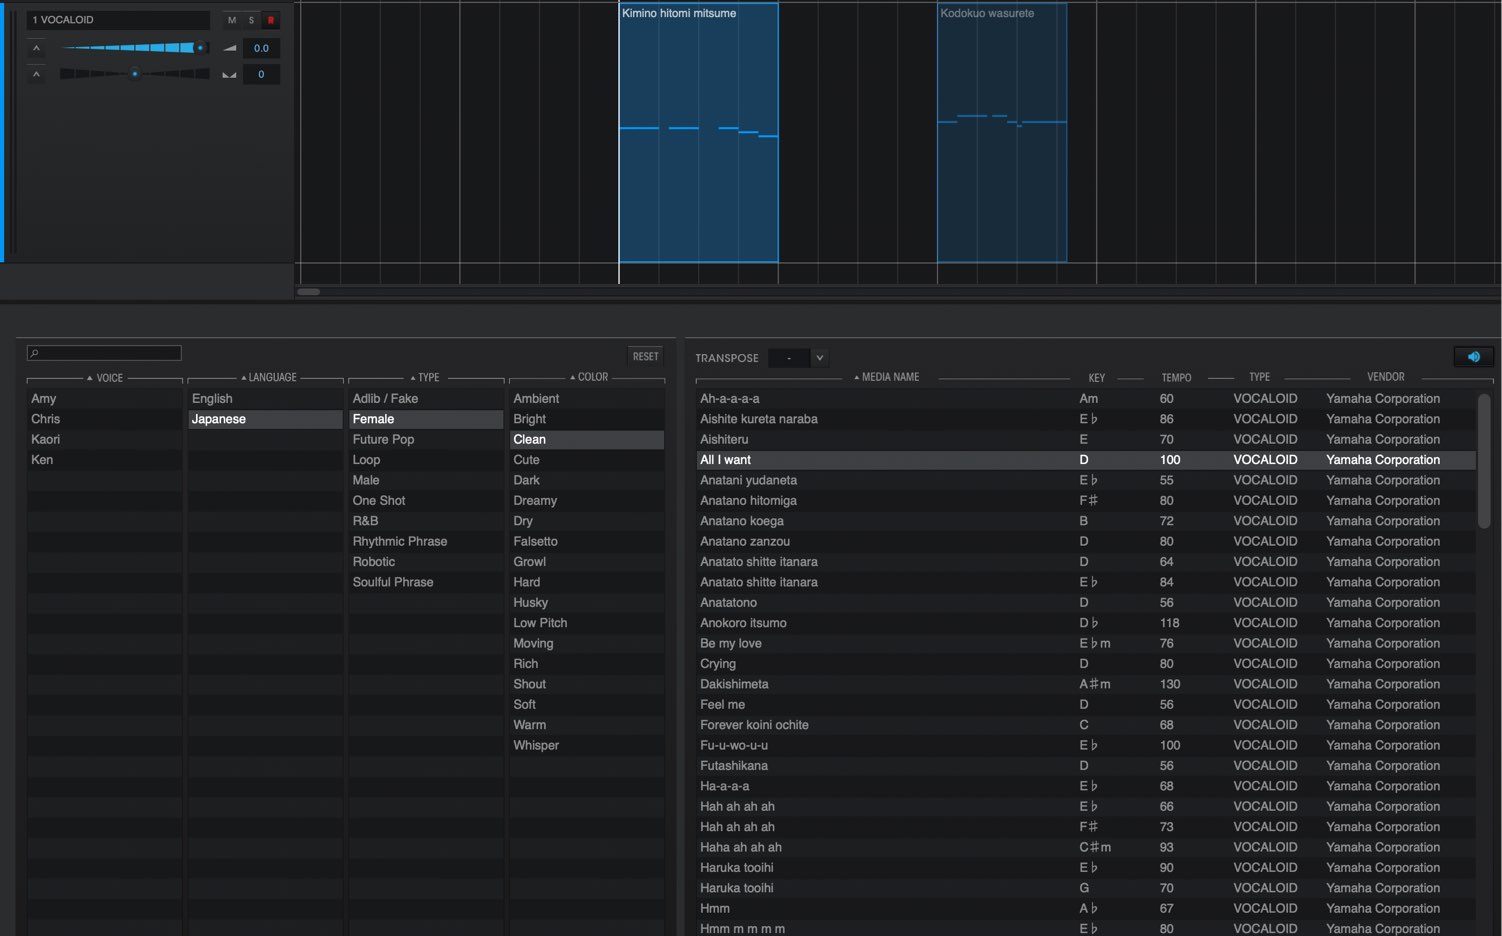Select the One Shot type filter
The width and height of the screenshot is (1502, 936).
(426, 500)
